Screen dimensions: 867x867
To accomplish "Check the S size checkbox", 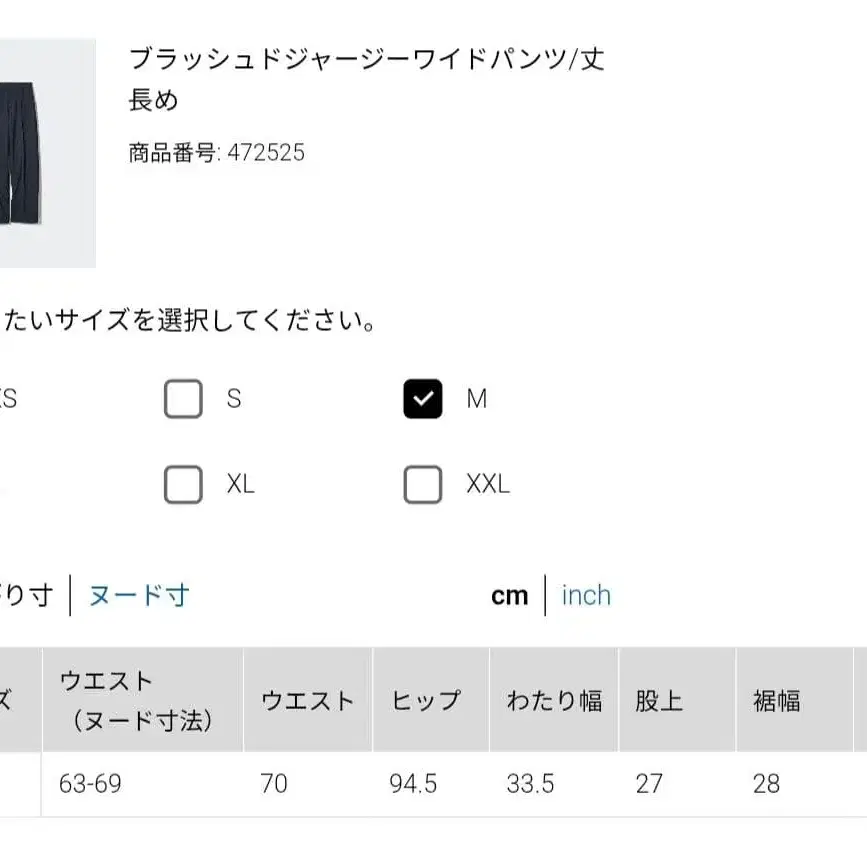I will coord(183,399).
